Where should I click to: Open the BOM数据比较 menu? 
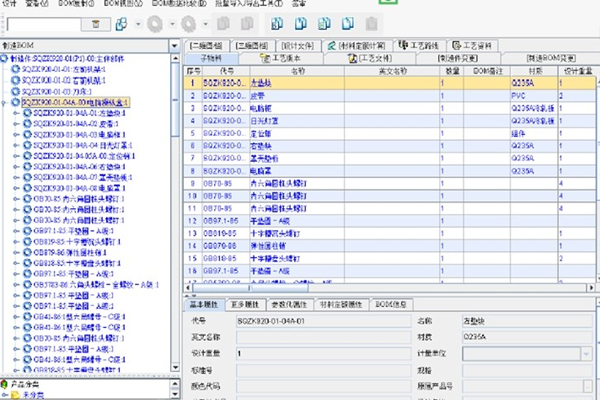pyautogui.click(x=179, y=3)
